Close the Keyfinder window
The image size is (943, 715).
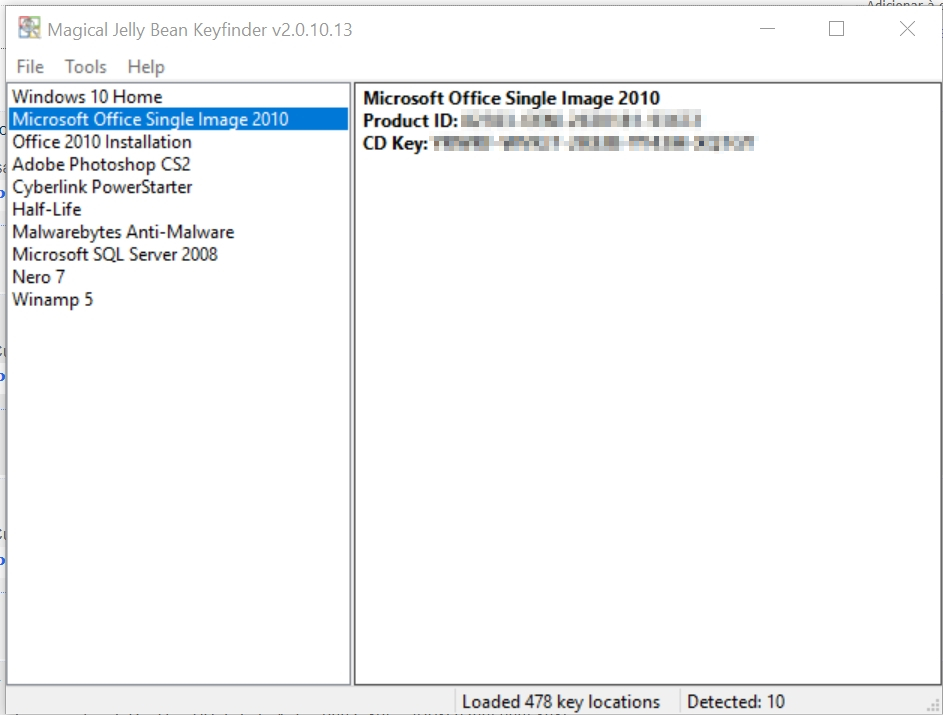[907, 28]
